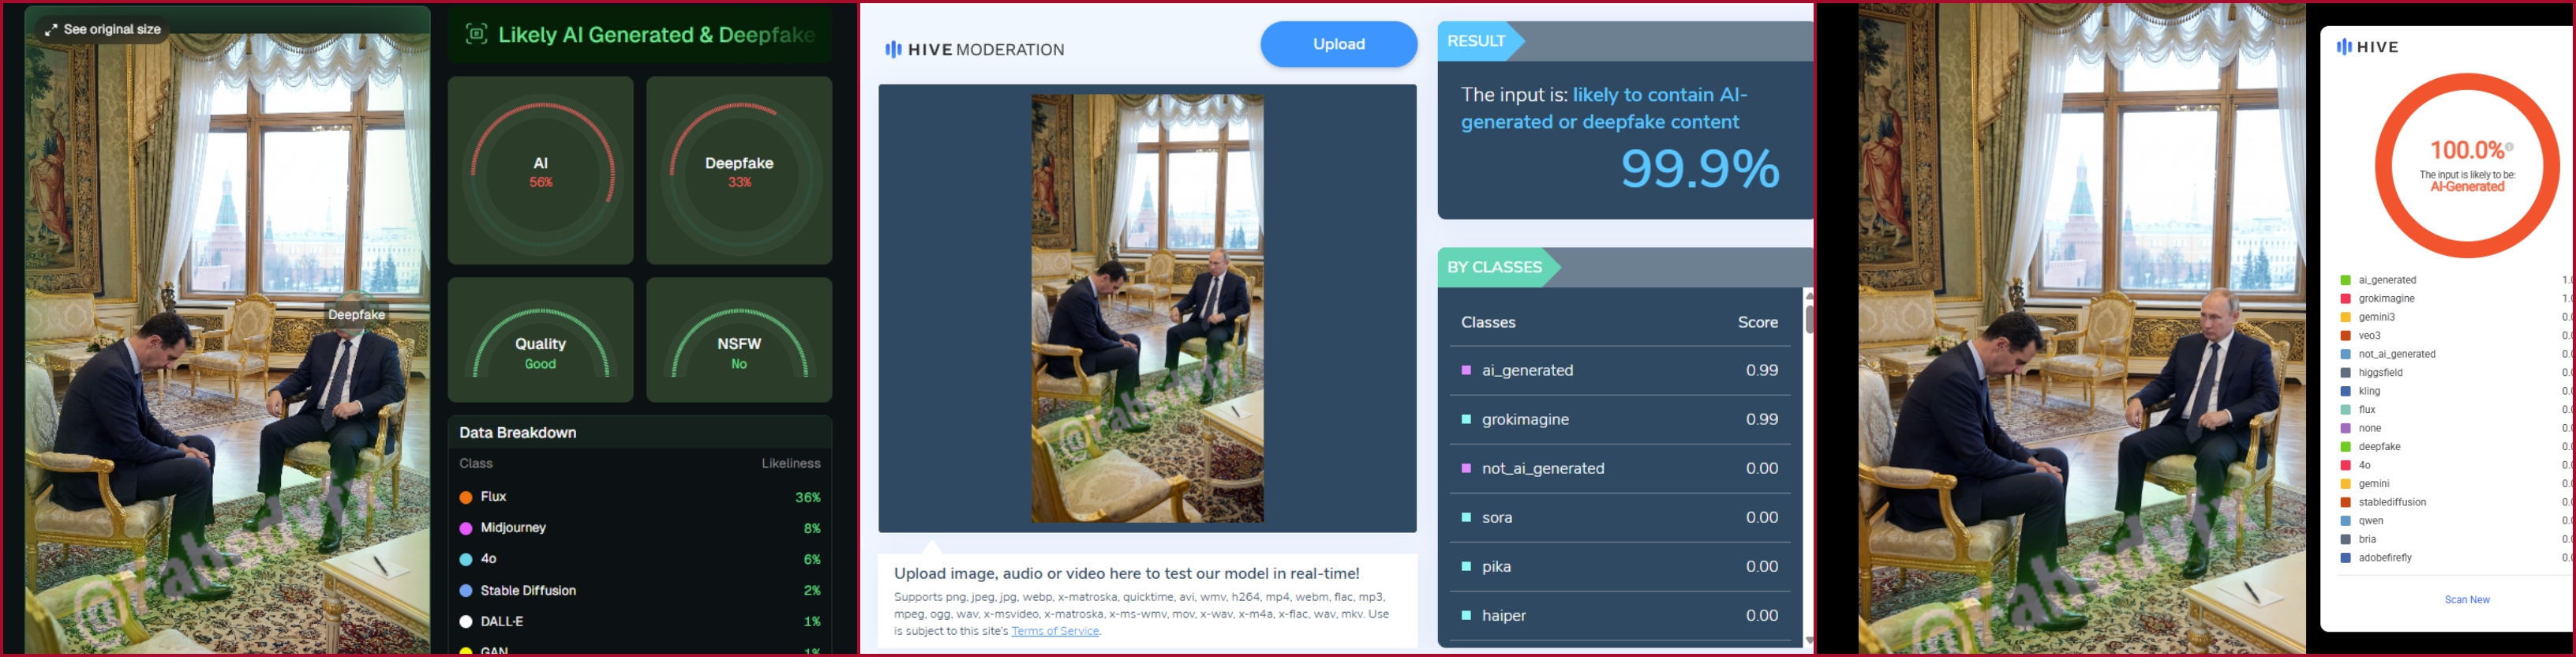
Task: Click the orange Flux color dot
Action: [466, 497]
